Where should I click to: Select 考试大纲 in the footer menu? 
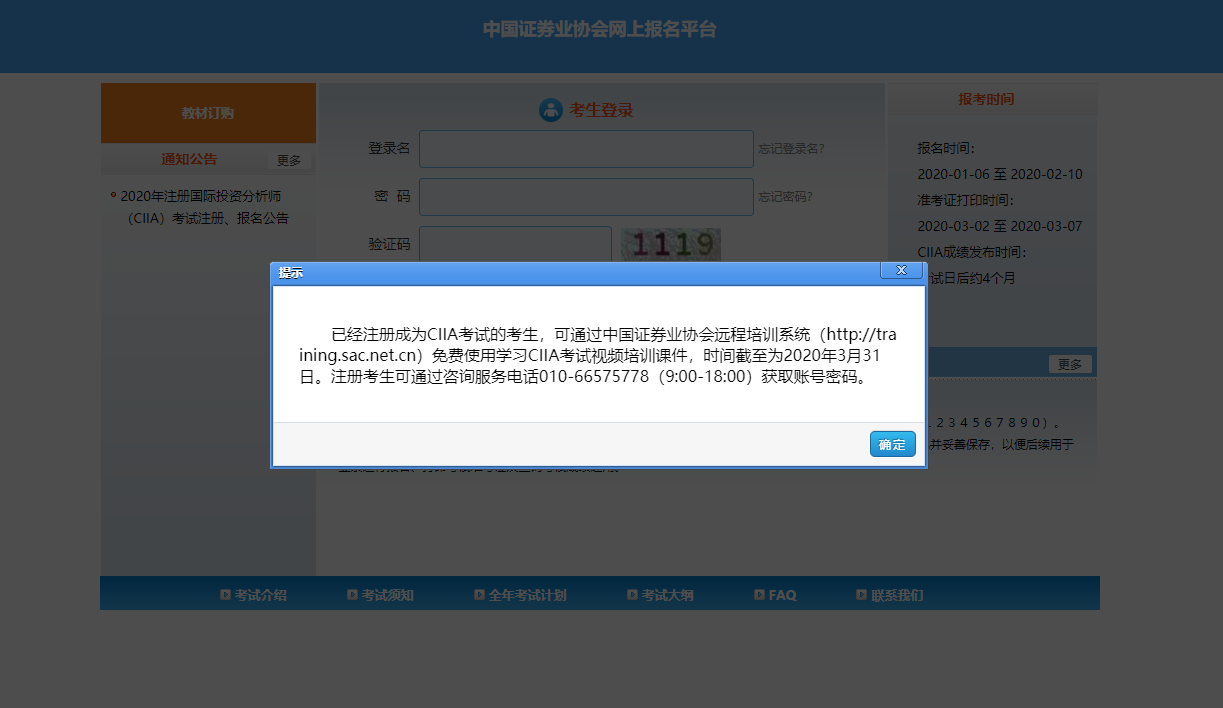point(666,593)
